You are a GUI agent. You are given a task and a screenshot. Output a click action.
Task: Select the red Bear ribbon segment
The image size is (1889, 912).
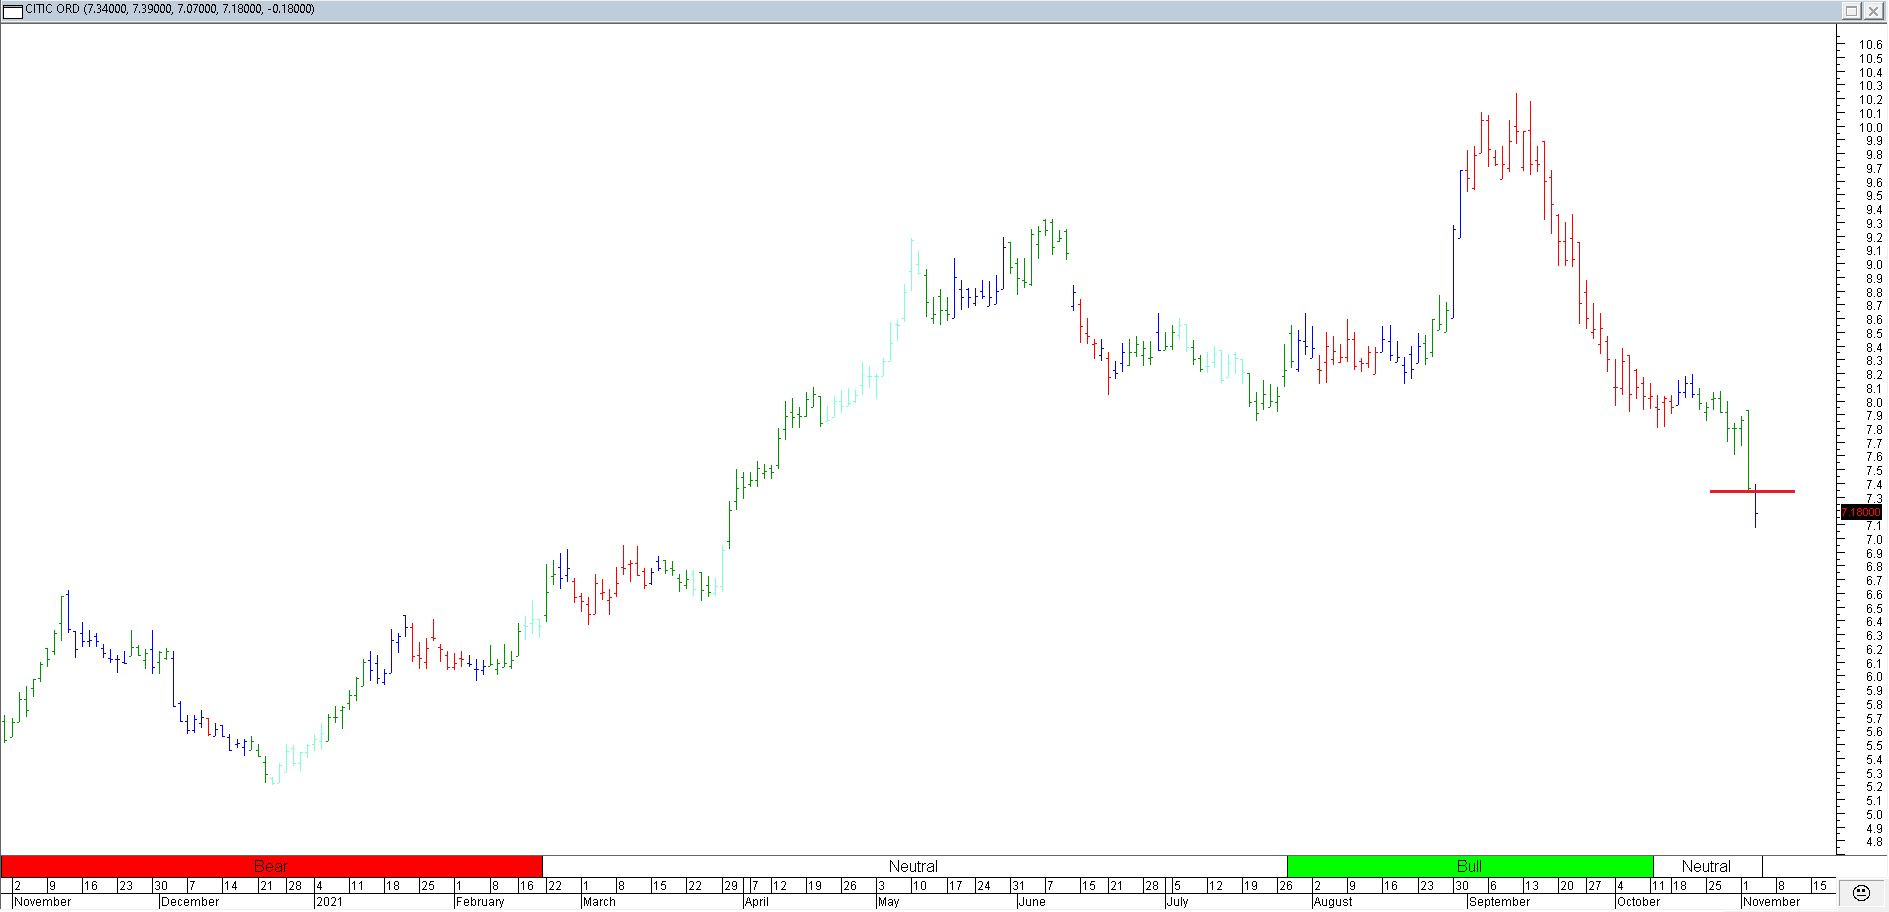pos(271,866)
